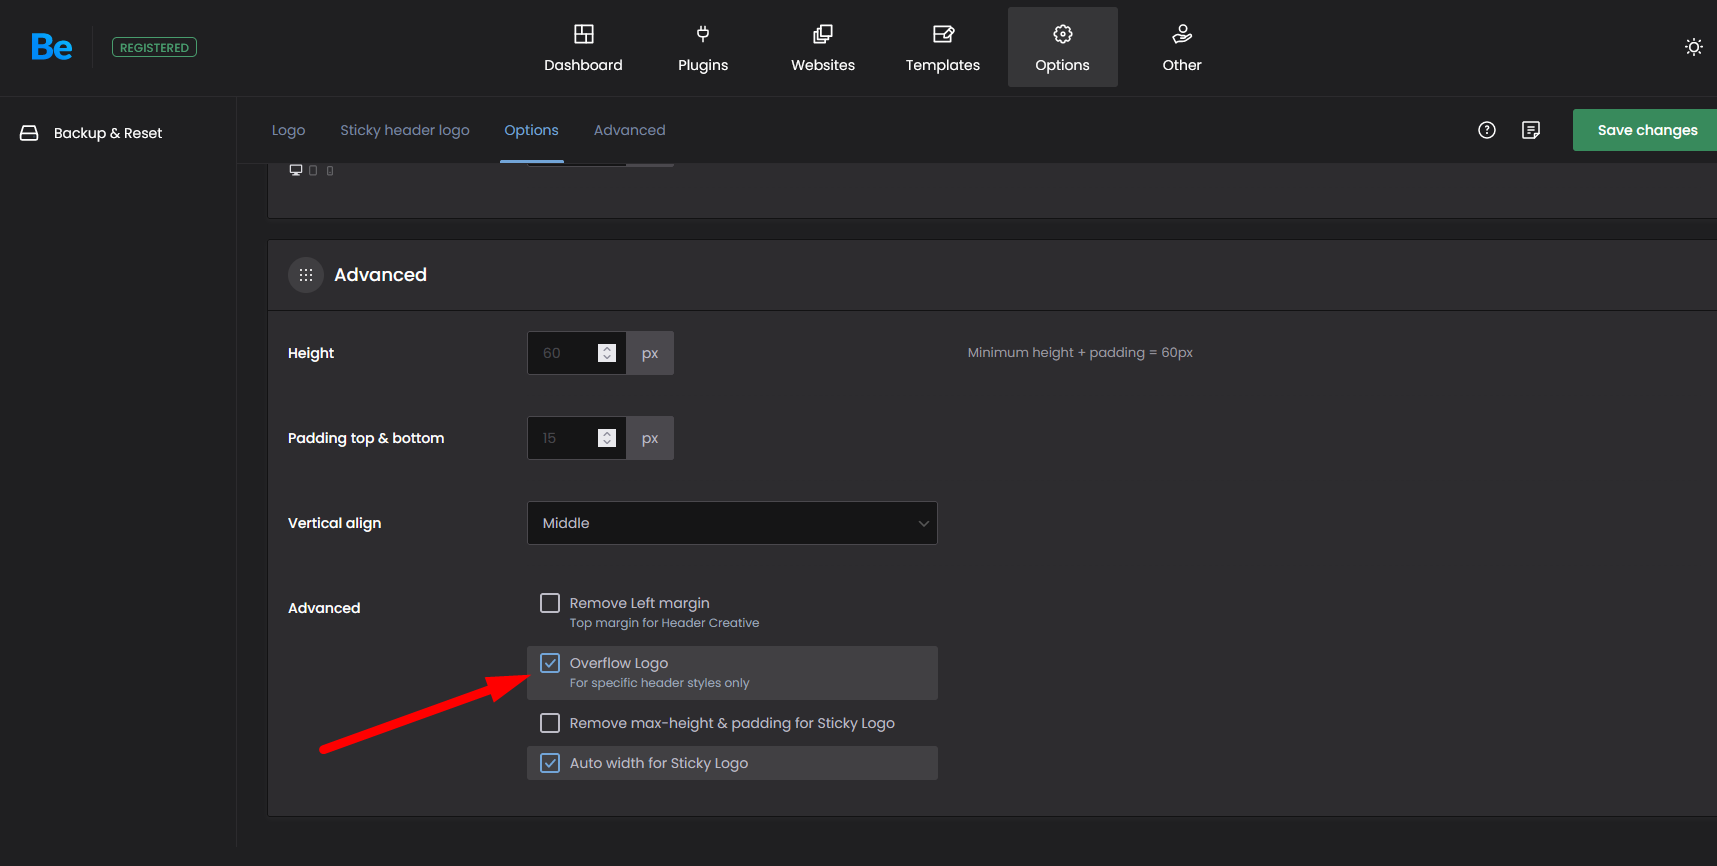This screenshot has height=866, width=1717.
Task: Go to the Websites section
Action: pos(823,47)
